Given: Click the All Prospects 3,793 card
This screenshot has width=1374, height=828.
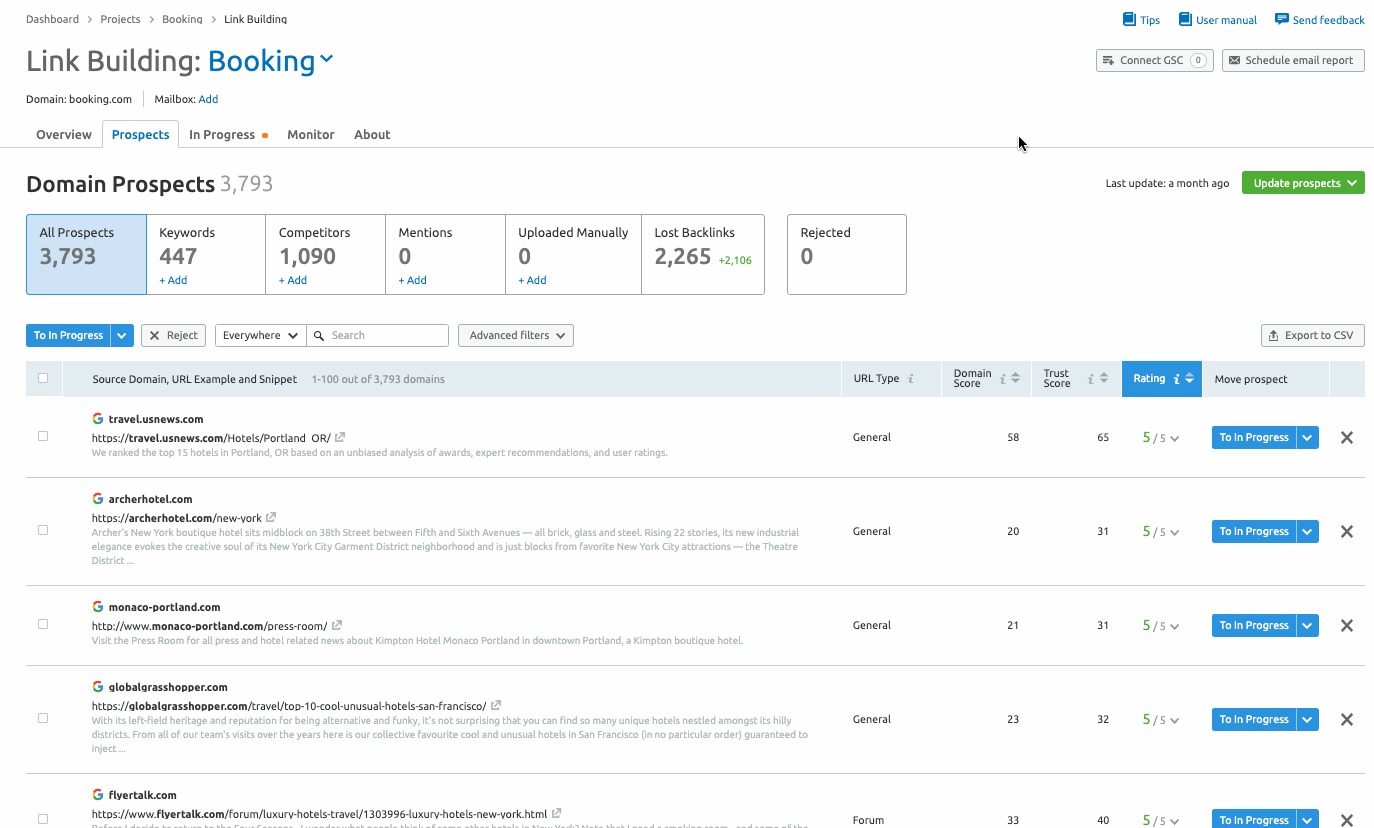Looking at the screenshot, I should click(x=86, y=254).
